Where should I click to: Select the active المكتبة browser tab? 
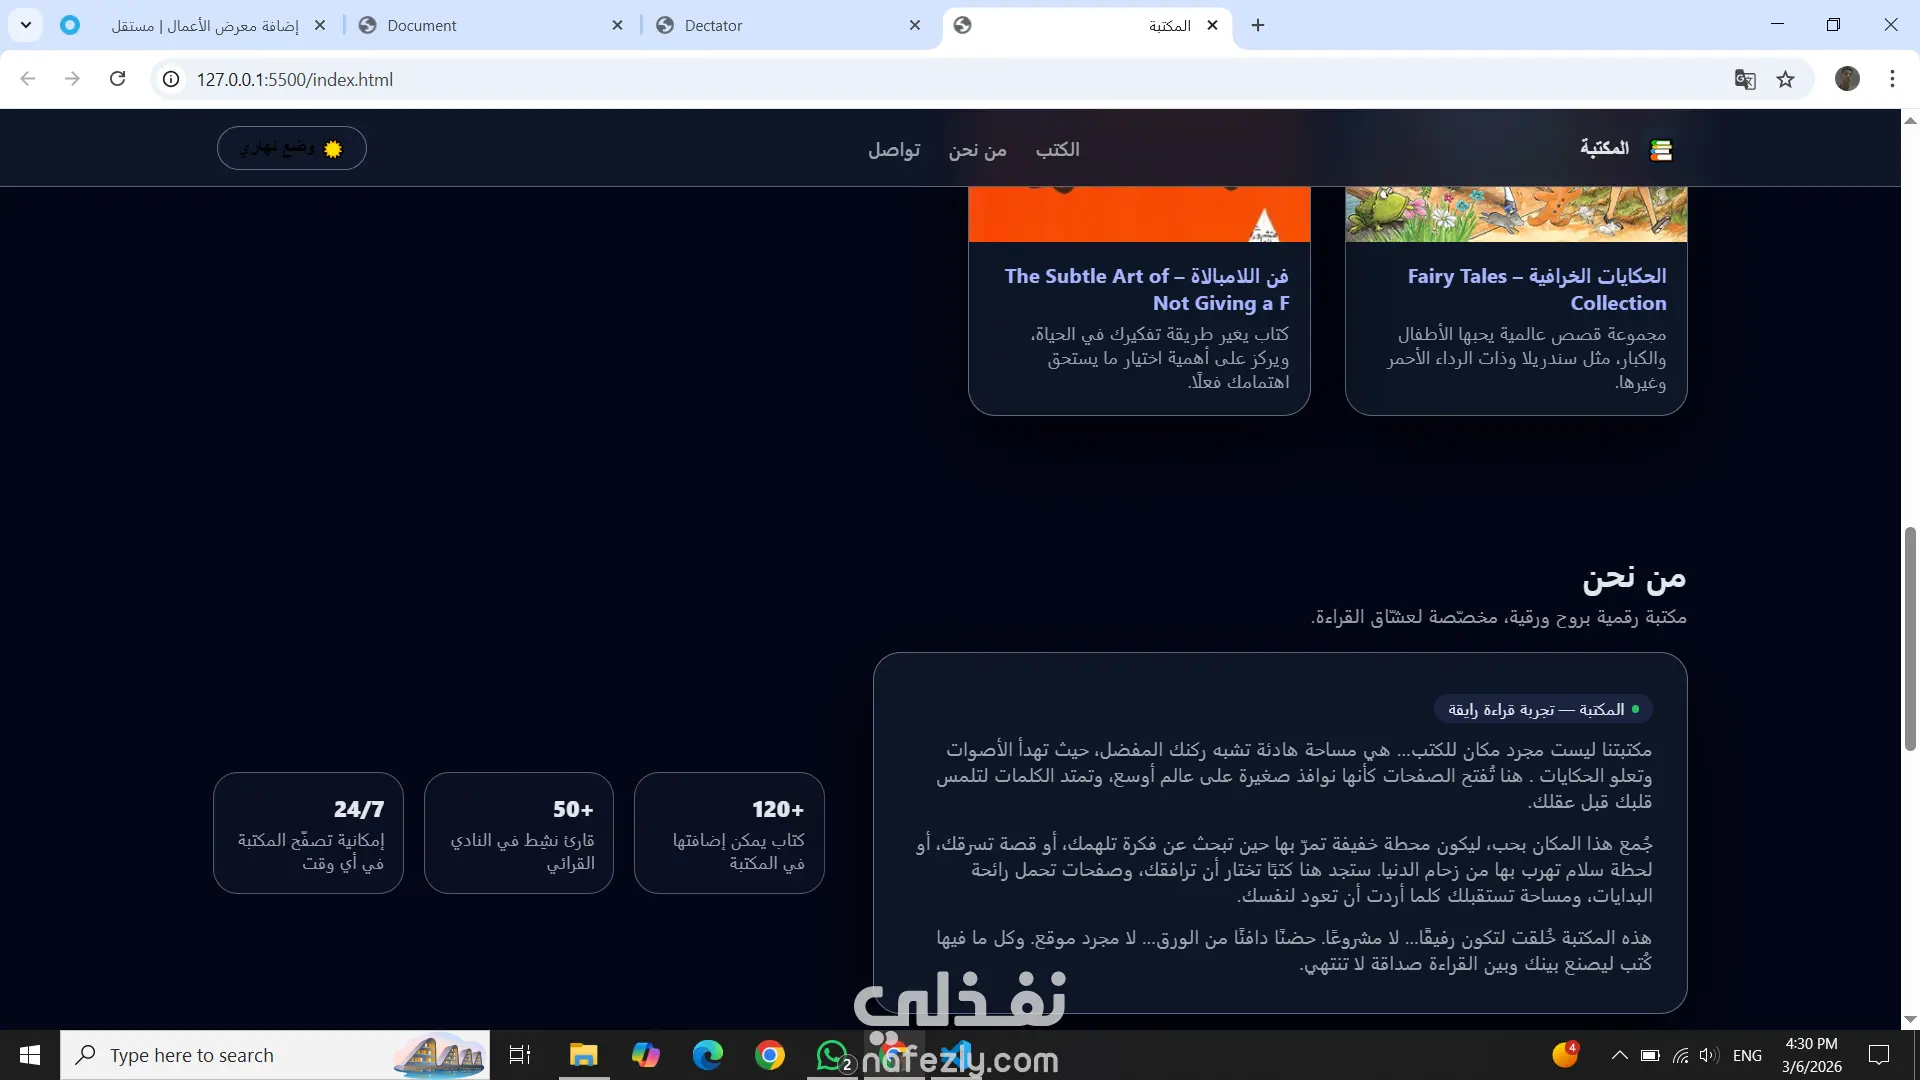click(1087, 25)
